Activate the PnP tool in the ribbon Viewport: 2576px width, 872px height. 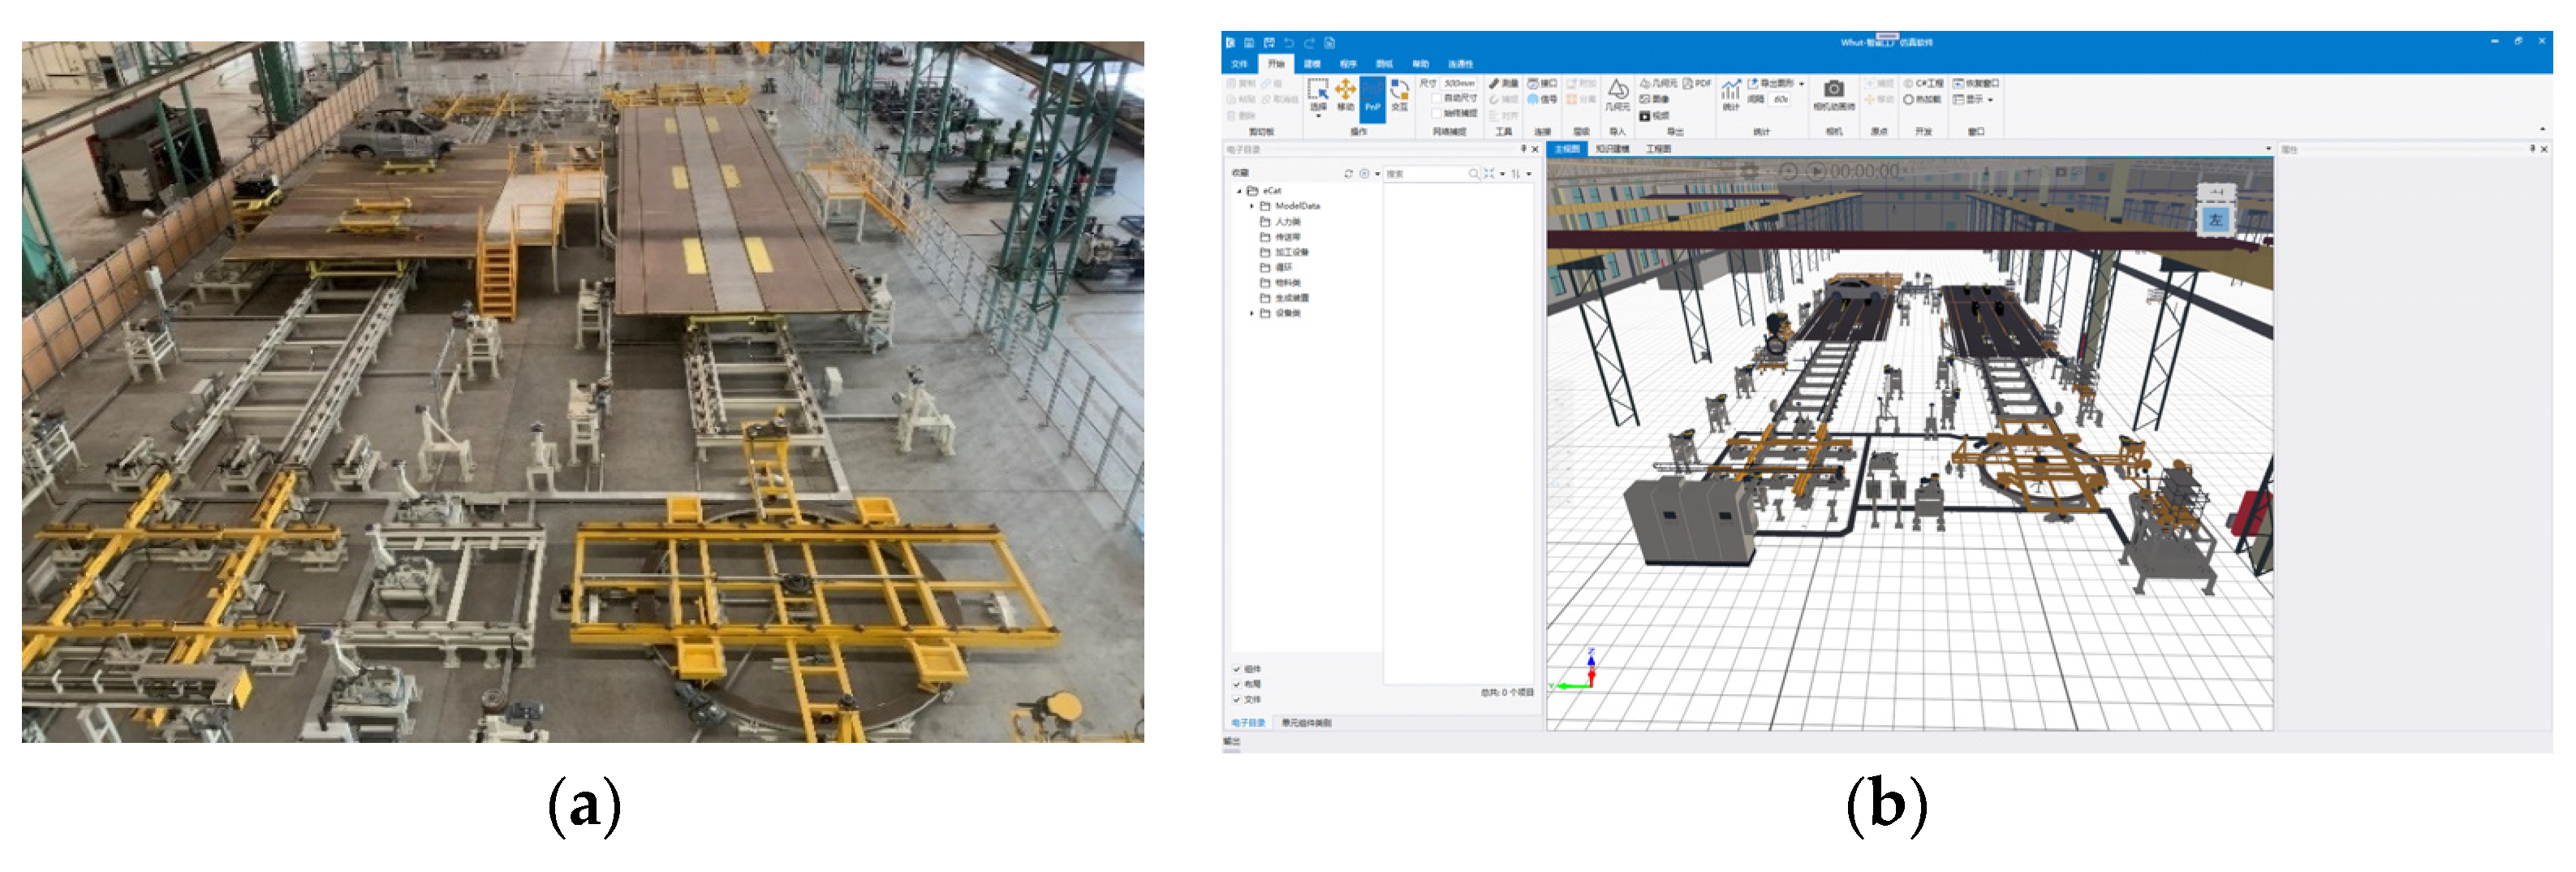(1372, 97)
